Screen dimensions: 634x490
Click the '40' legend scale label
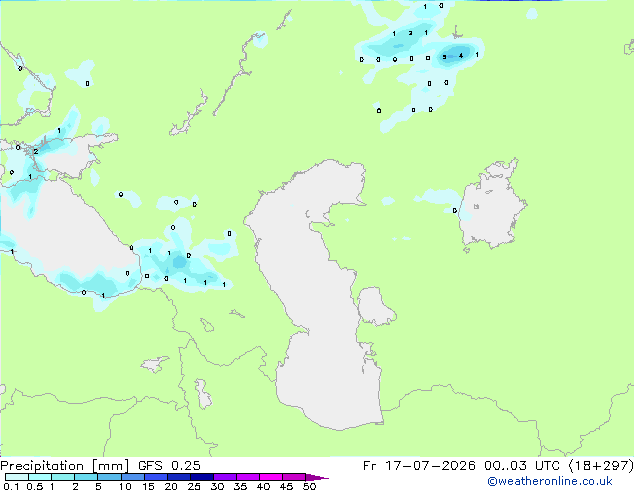[x=263, y=486]
